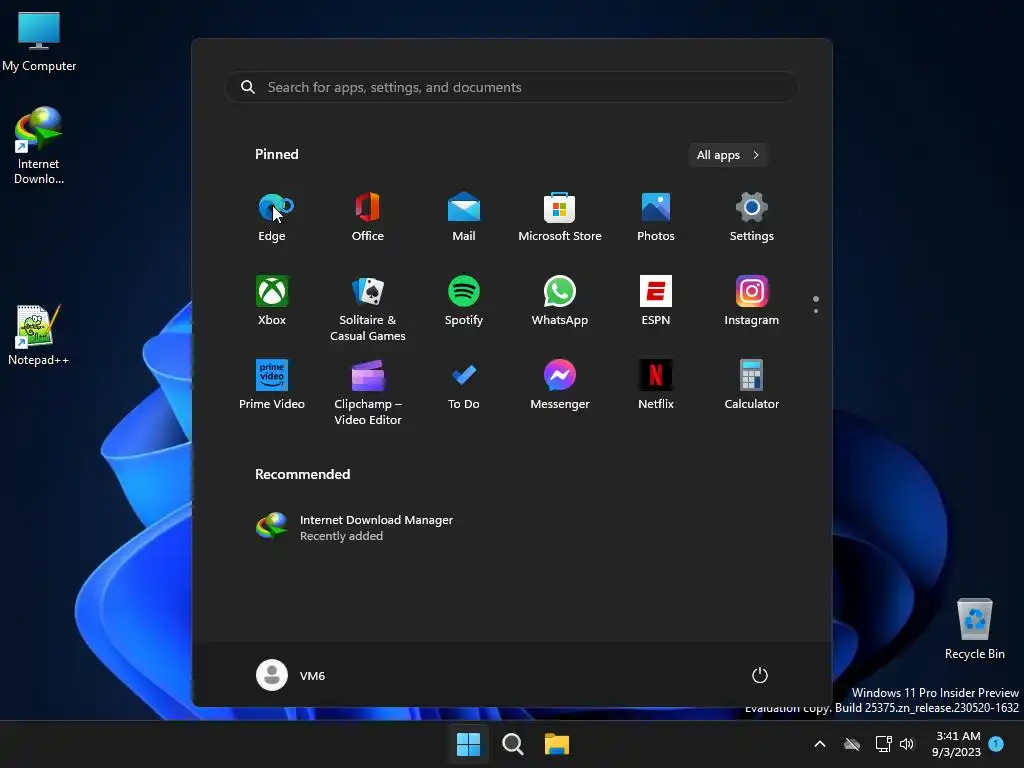
Task: Open taskbar Search
Action: tap(513, 744)
